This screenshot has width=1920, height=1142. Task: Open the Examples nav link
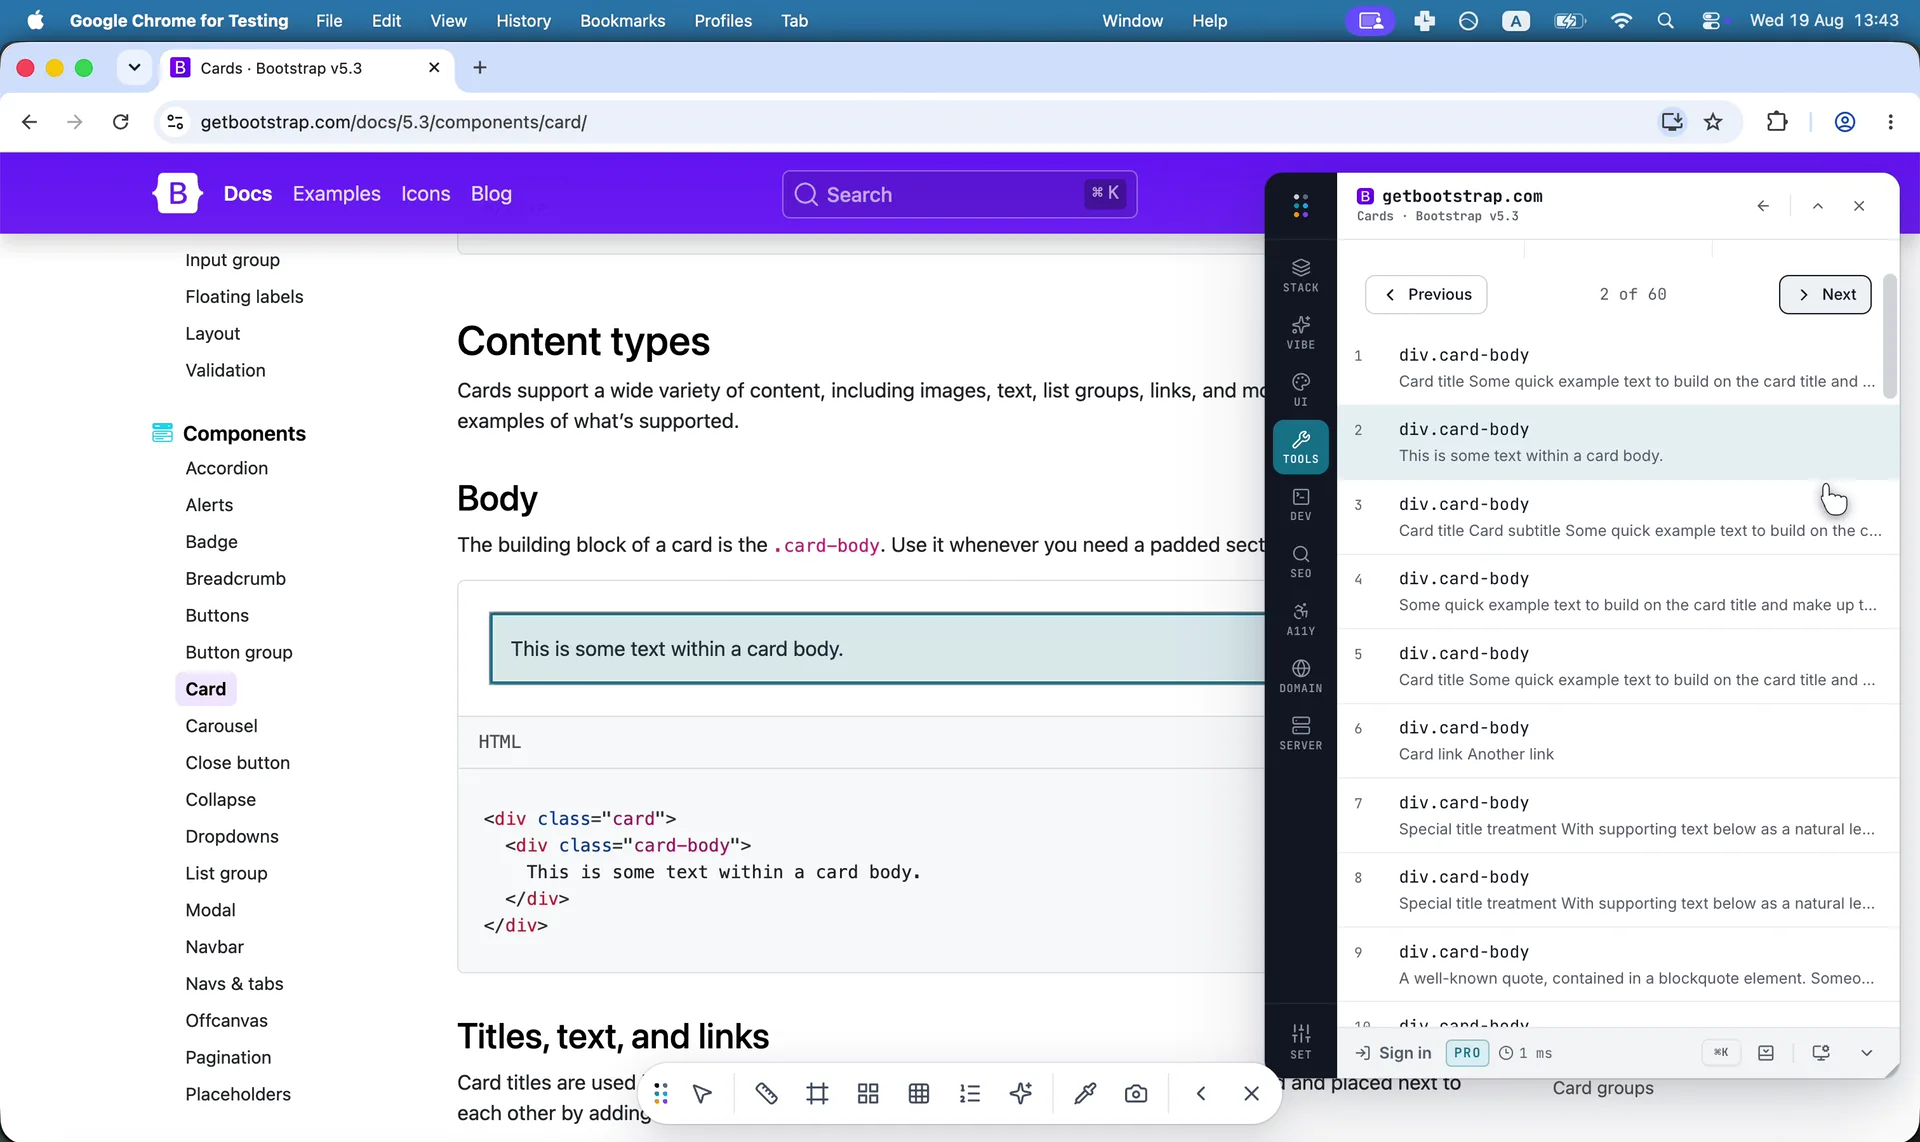pos(336,194)
